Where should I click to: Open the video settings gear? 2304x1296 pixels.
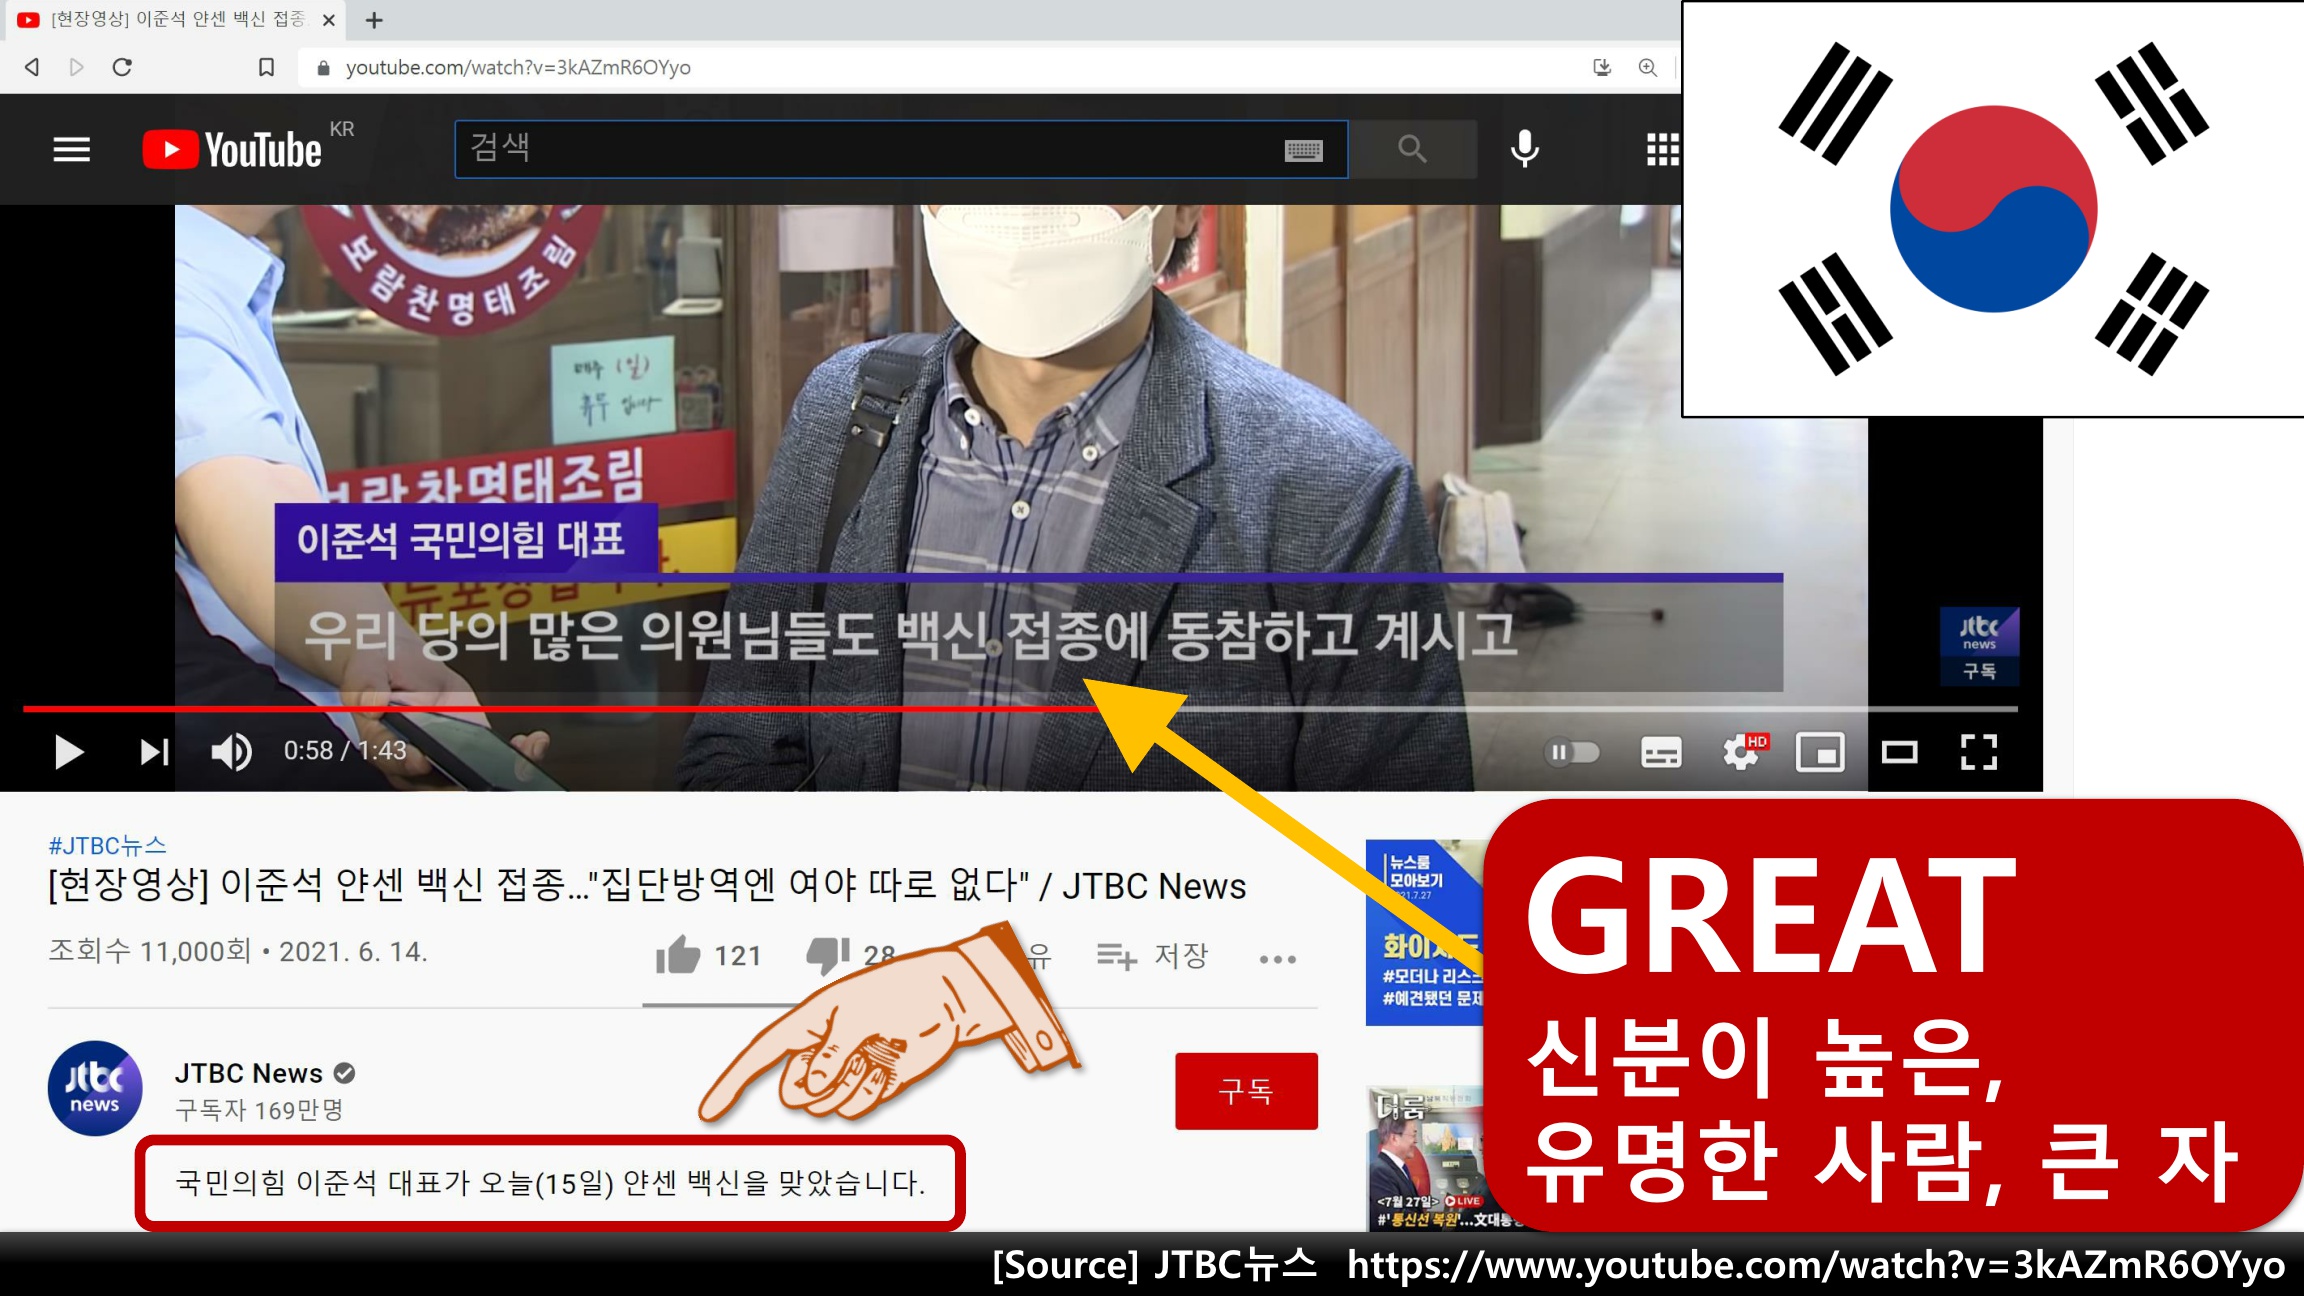pyautogui.click(x=1741, y=752)
